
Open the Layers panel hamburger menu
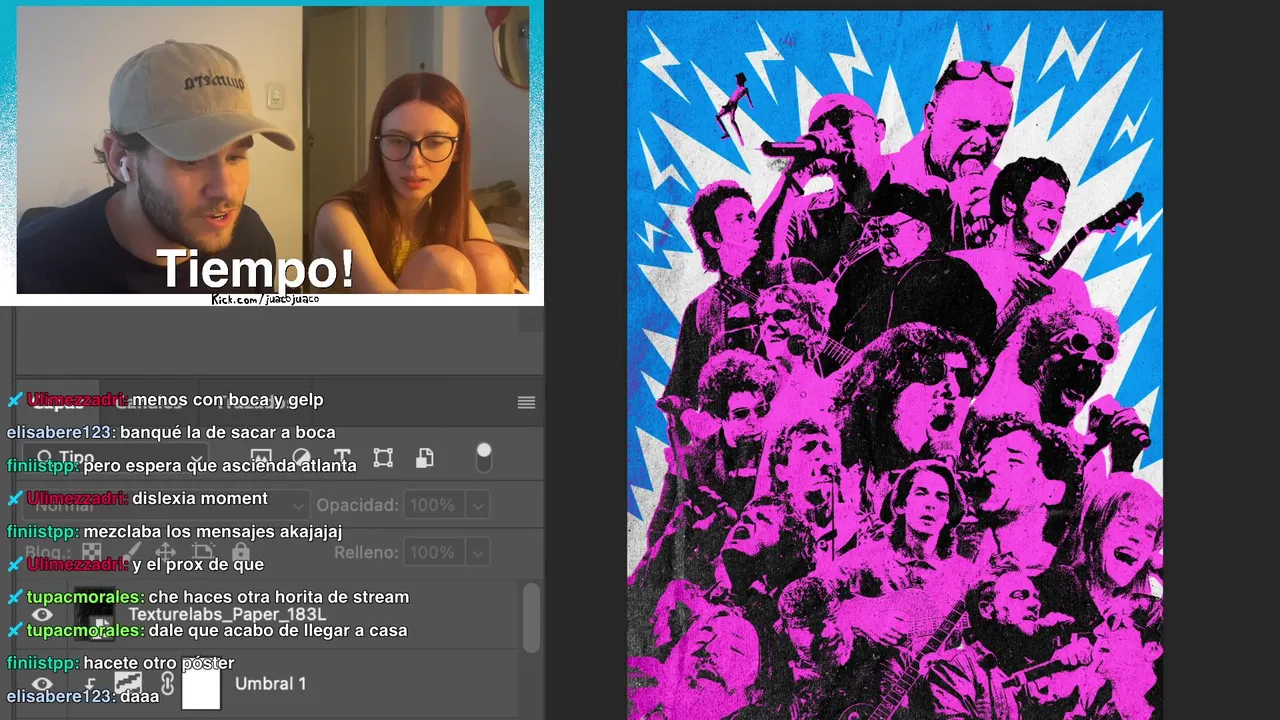point(526,403)
